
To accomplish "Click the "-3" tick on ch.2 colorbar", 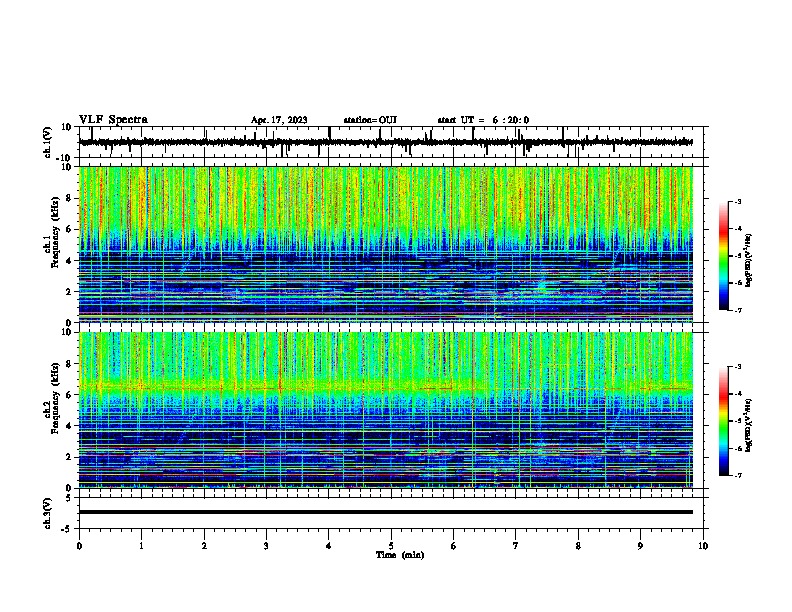I will pos(737,367).
